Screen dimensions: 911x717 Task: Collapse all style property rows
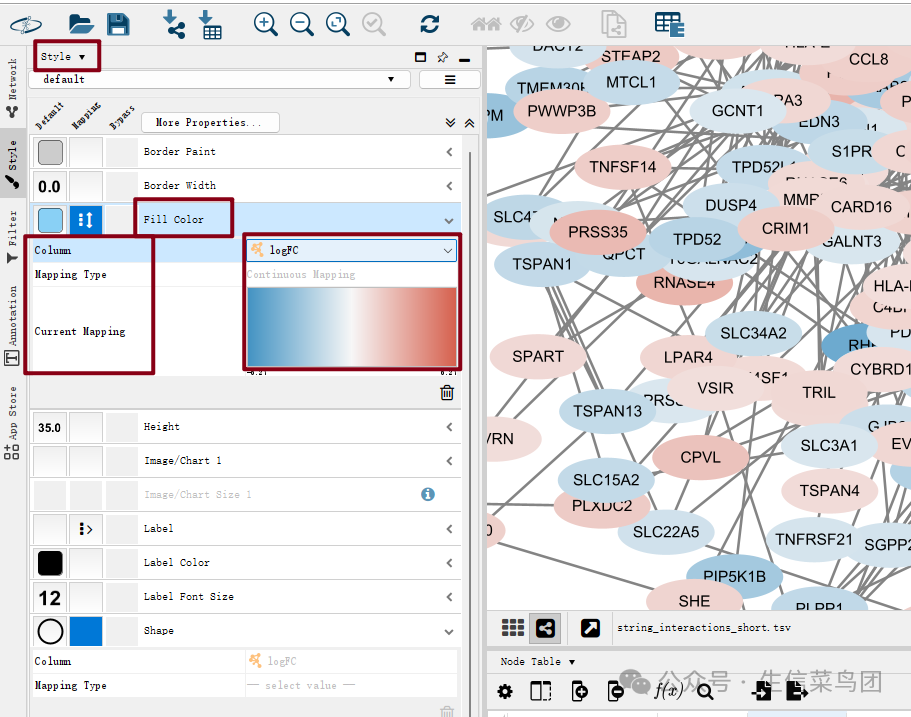[x=469, y=123]
